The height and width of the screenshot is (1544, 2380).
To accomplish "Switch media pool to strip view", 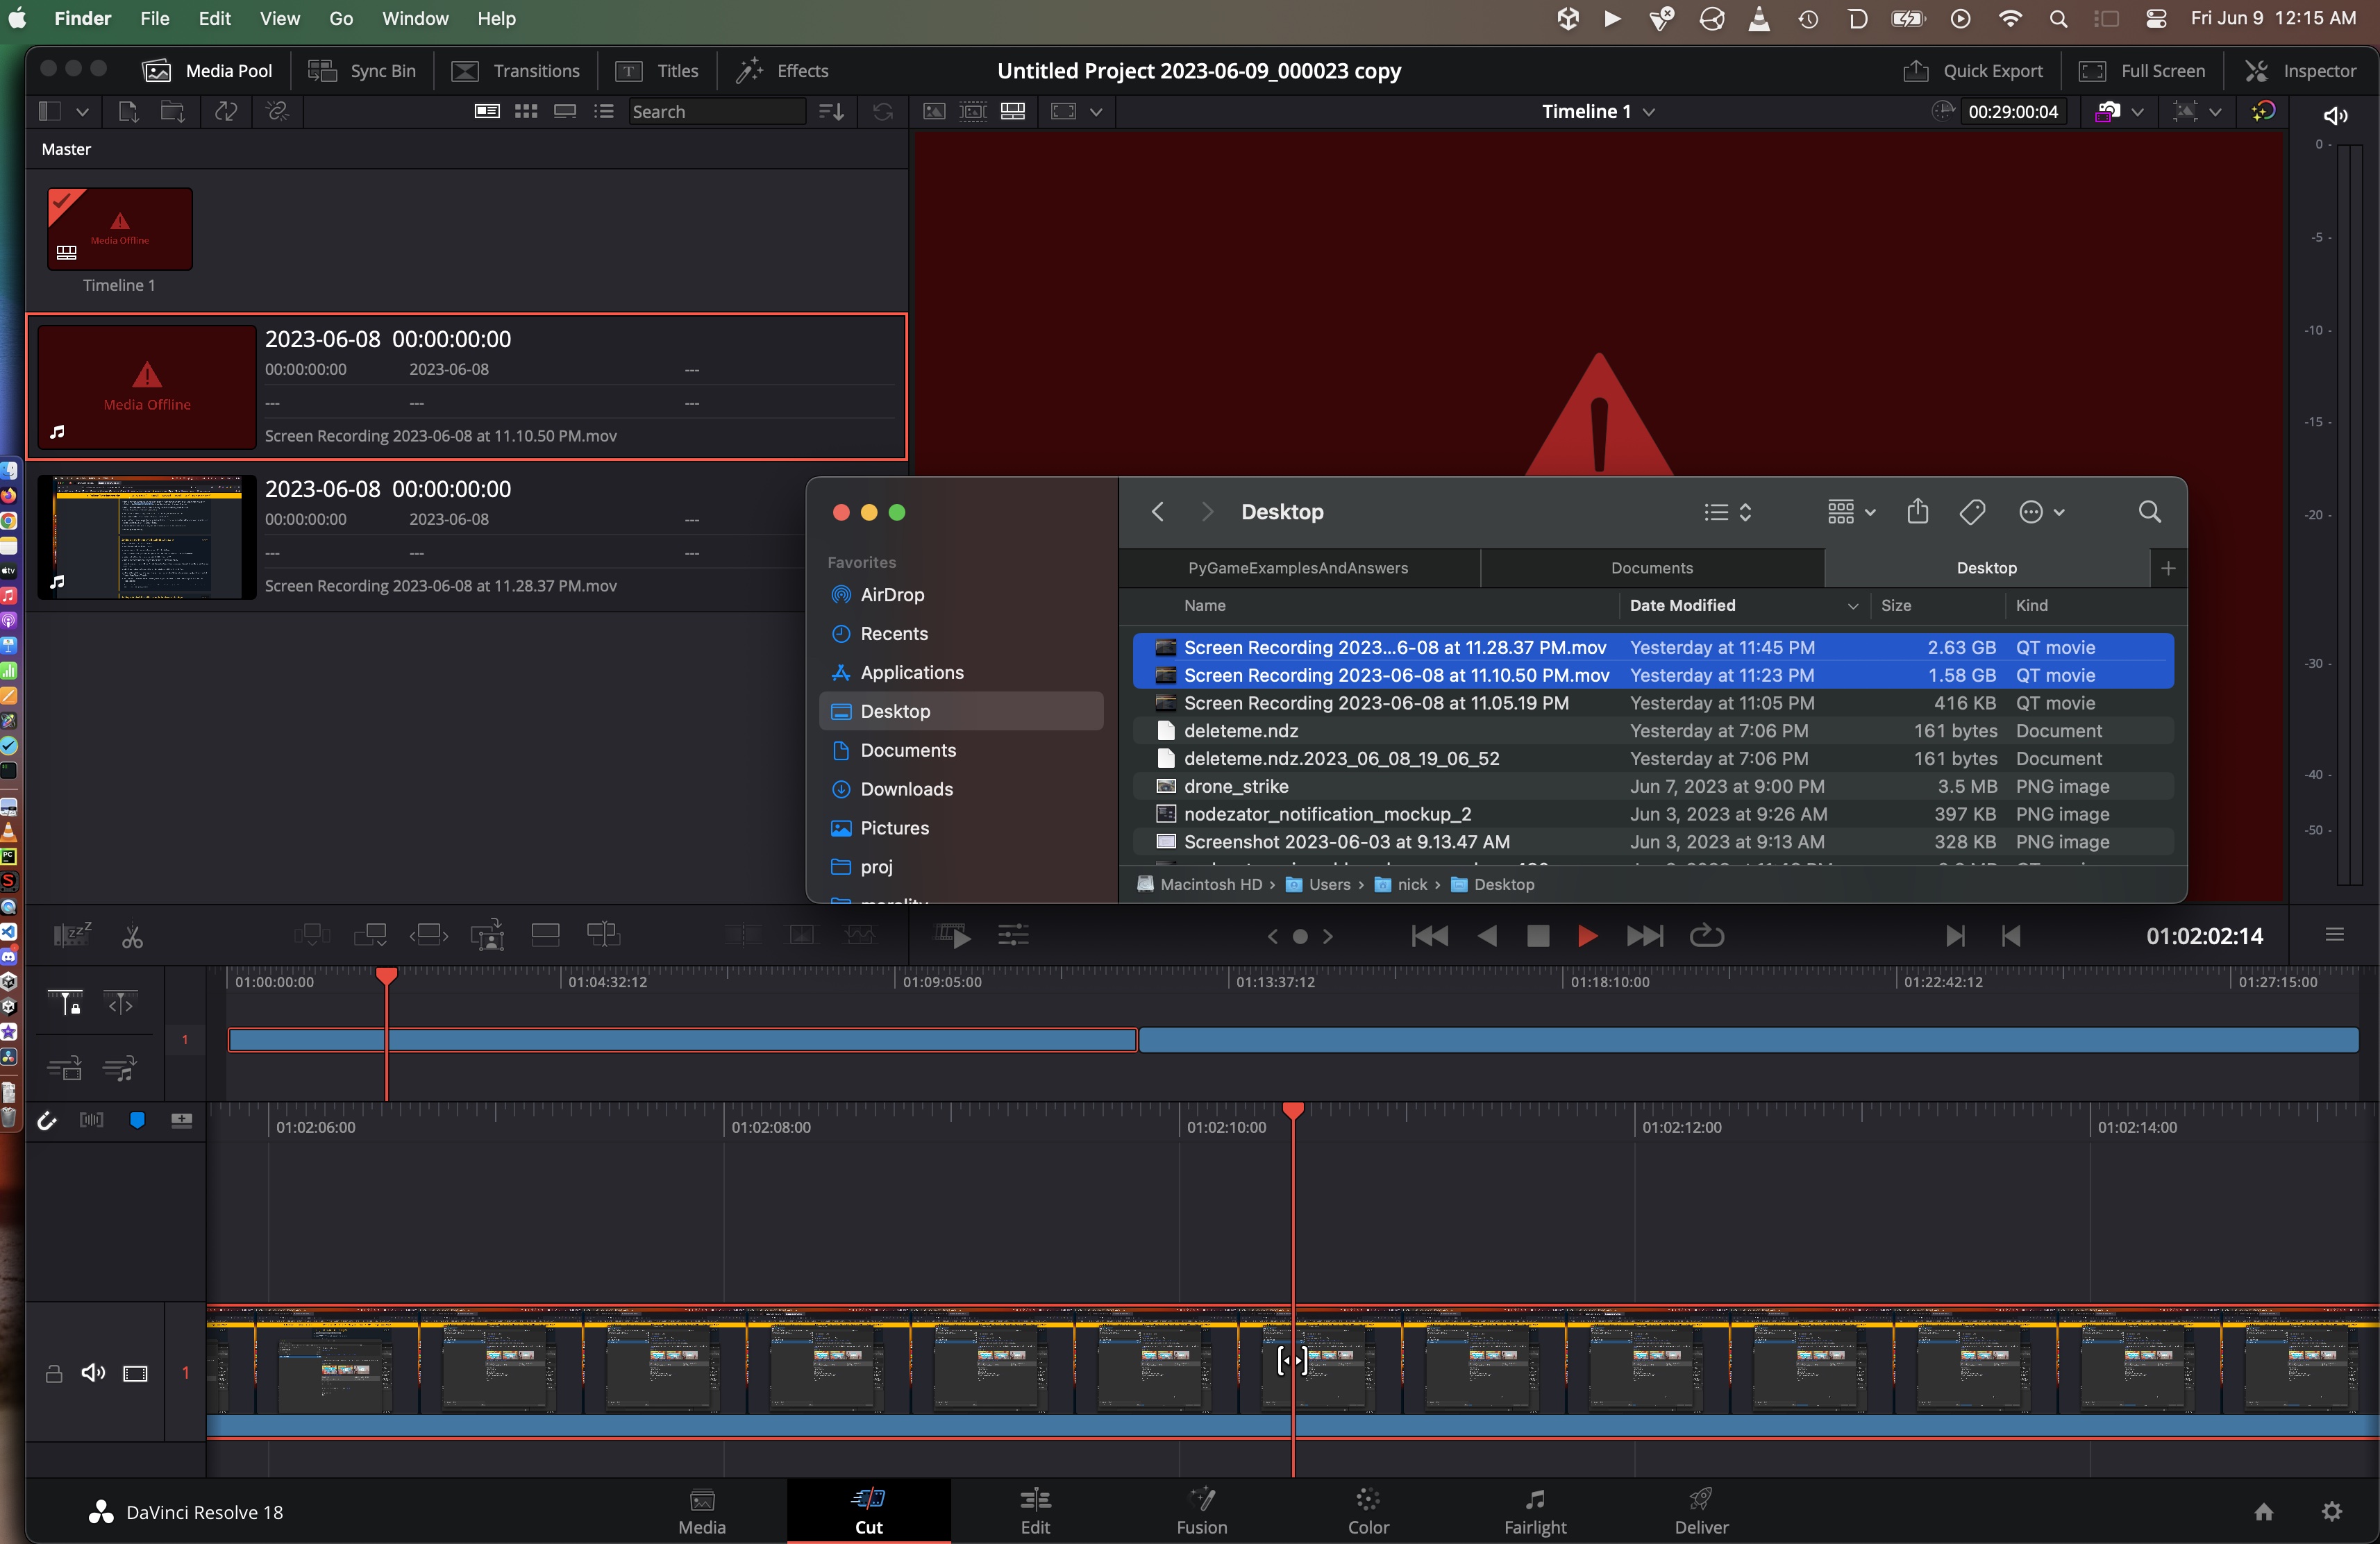I will tap(565, 111).
